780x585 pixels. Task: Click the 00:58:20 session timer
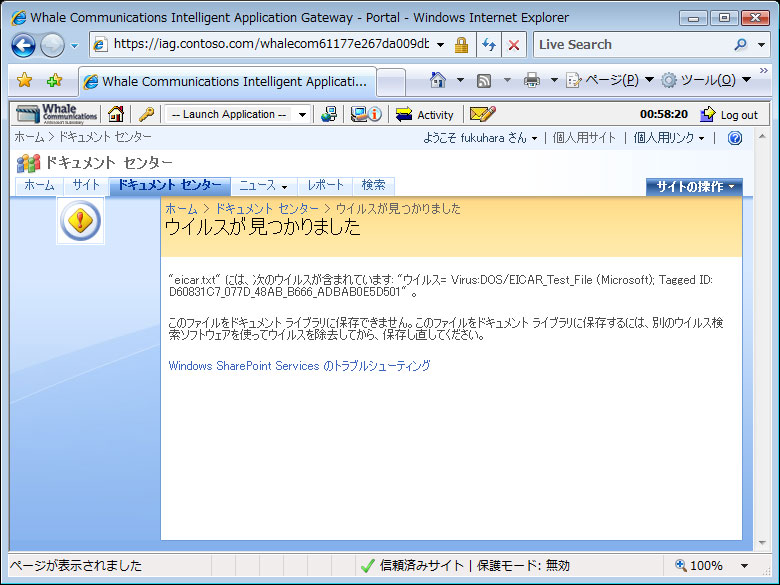[664, 114]
